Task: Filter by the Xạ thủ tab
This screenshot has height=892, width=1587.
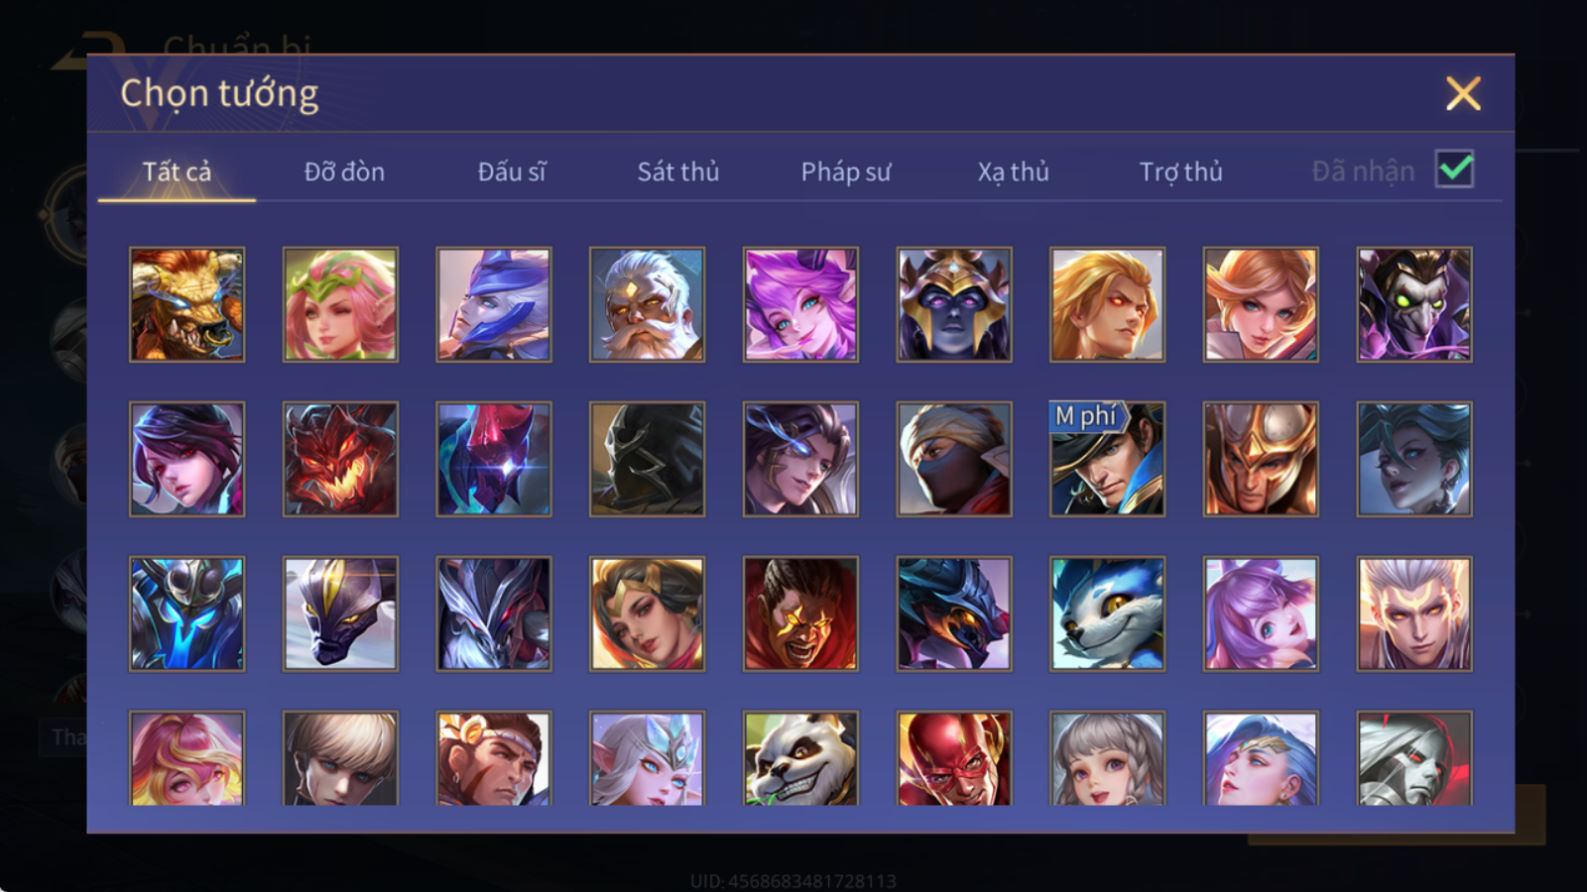Action: (x=1013, y=172)
